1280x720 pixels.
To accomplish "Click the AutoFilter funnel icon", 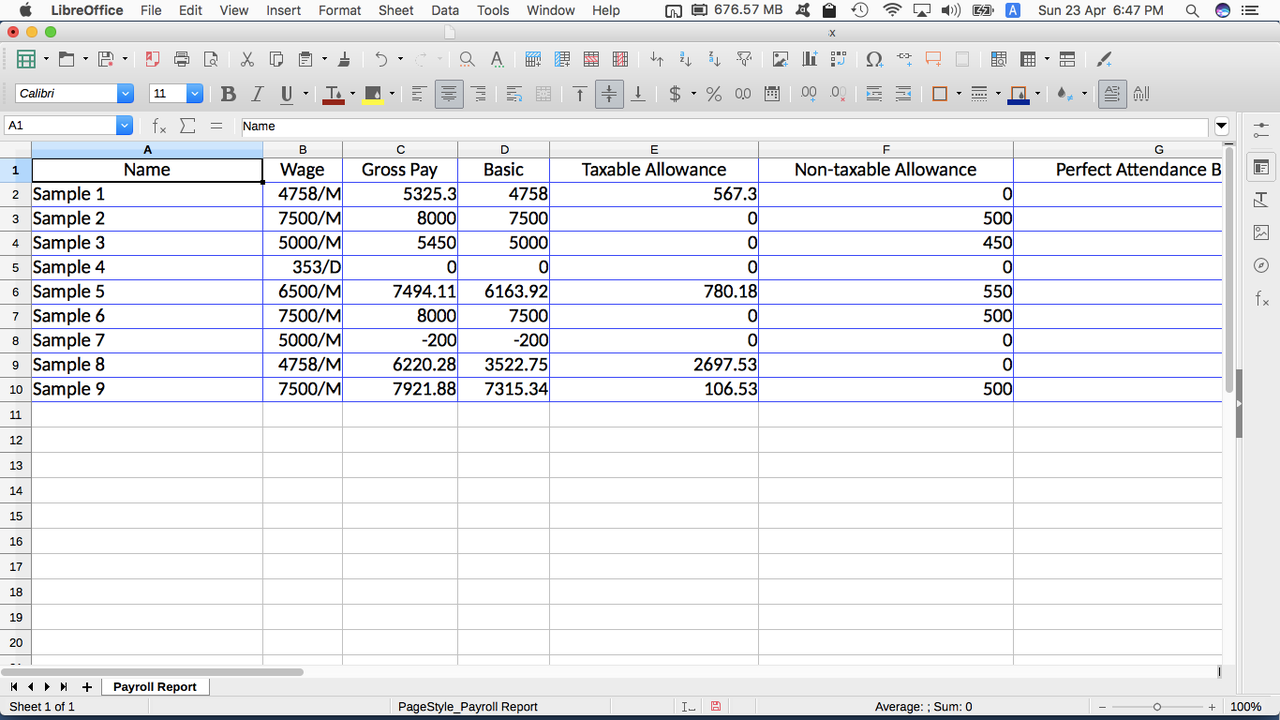I will [743, 59].
